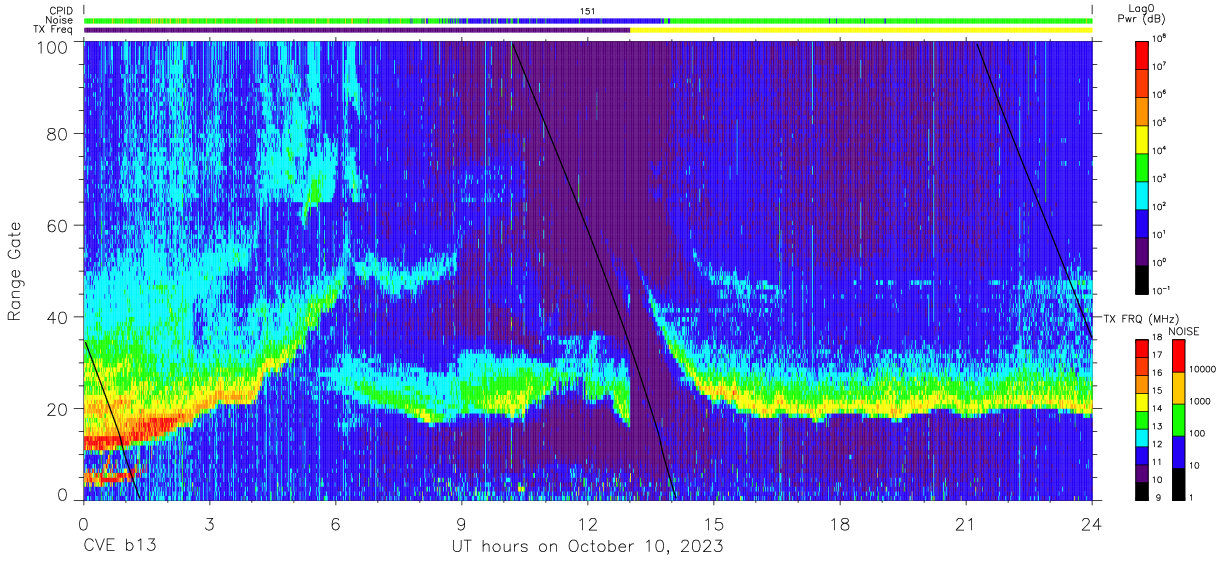Click x-axis tick label '24'
Screen dimensions: 1228x567
pyautogui.click(x=1092, y=523)
